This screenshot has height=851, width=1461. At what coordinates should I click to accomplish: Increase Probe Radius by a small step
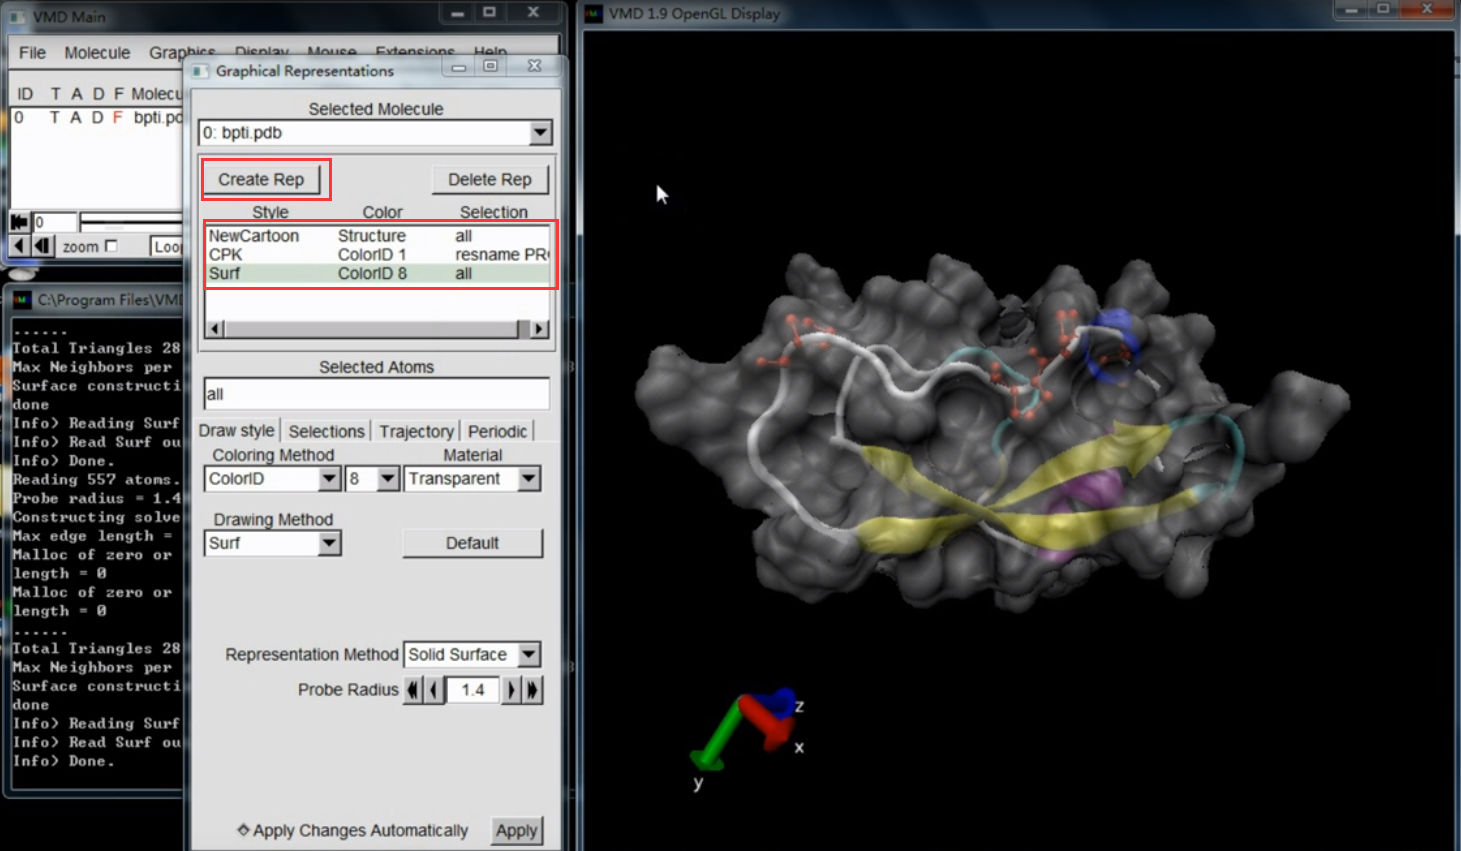click(512, 690)
